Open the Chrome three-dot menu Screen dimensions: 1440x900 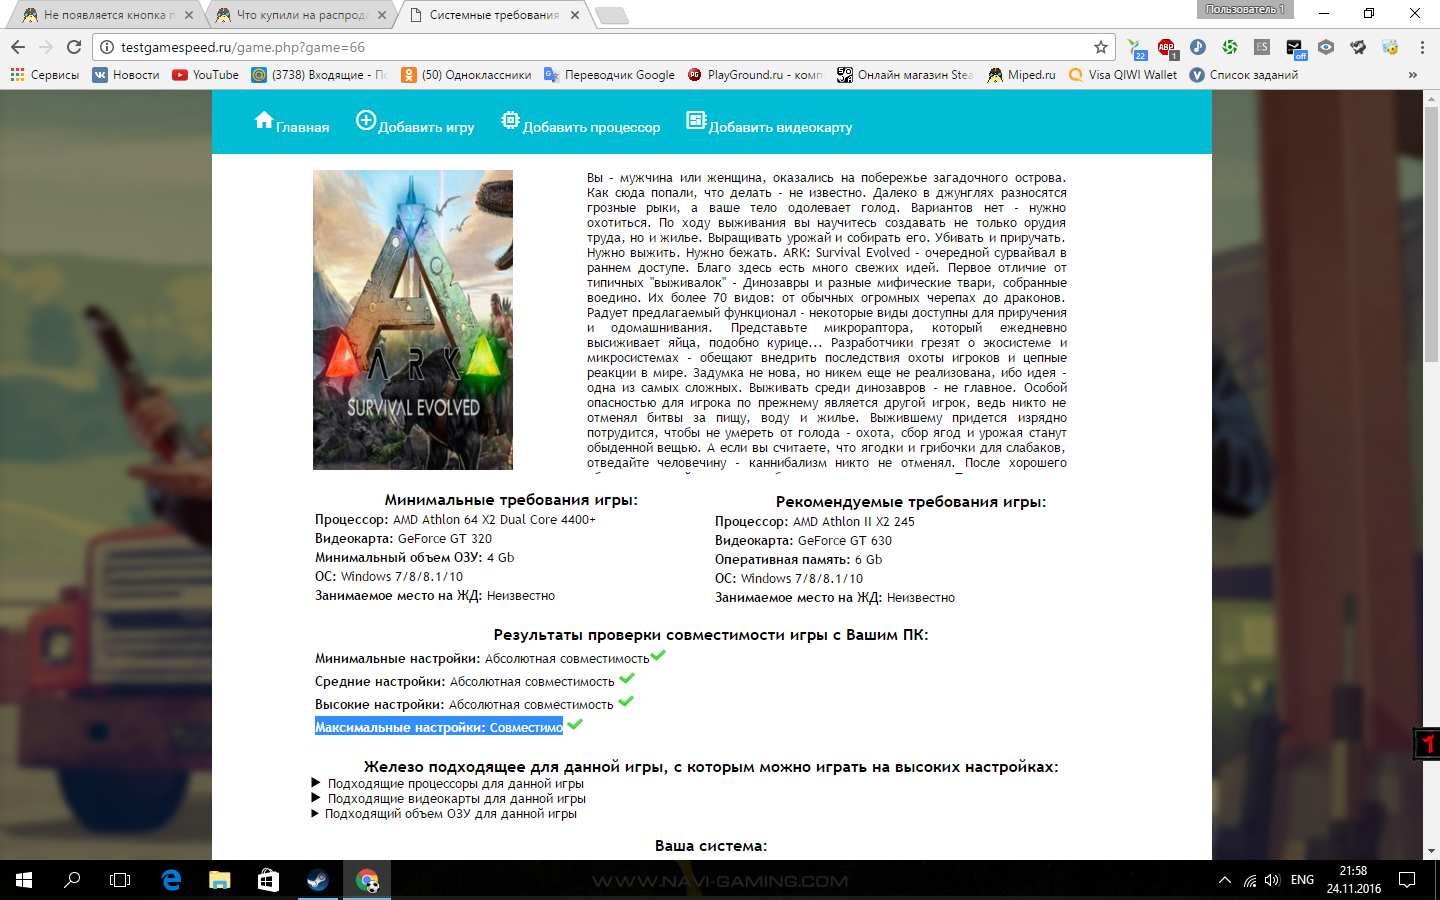(1422, 47)
